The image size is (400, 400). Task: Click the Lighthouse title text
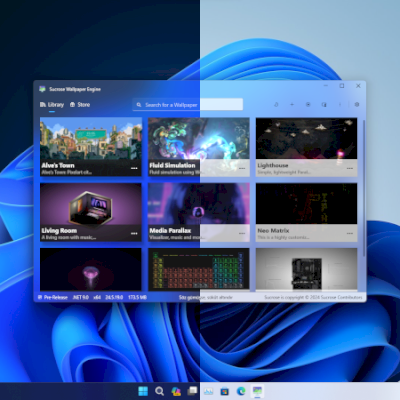pos(273,165)
